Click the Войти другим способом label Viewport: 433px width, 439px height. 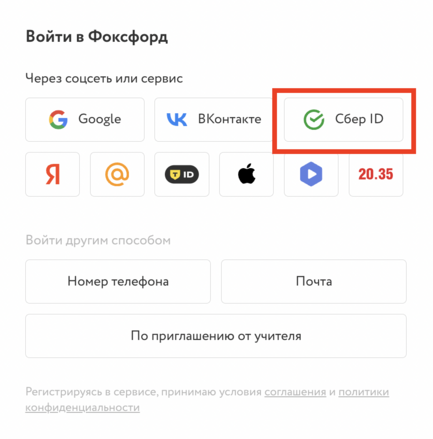point(98,240)
